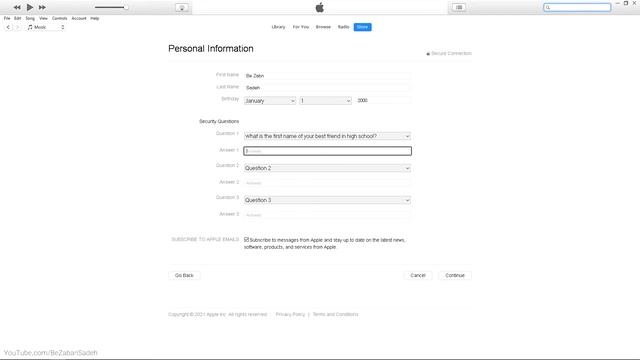Open the Privacy Policy link

pos(290,314)
